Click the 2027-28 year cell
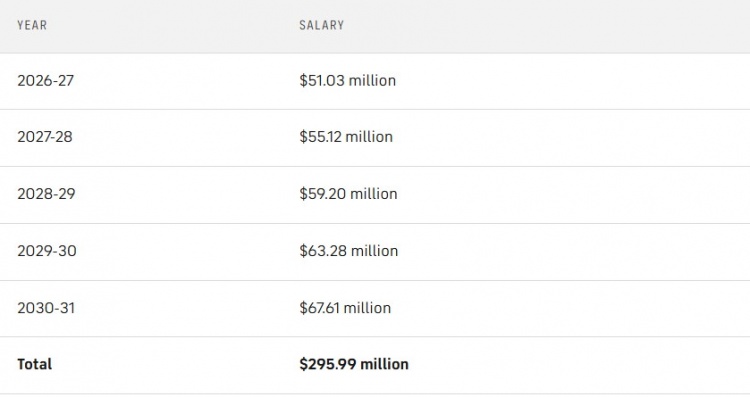This screenshot has height=397, width=750. tap(45, 137)
